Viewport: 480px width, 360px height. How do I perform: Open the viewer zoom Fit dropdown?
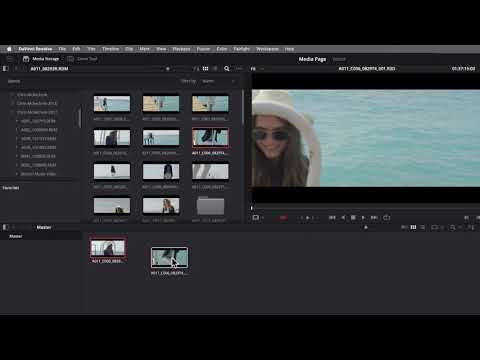pyautogui.click(x=257, y=69)
